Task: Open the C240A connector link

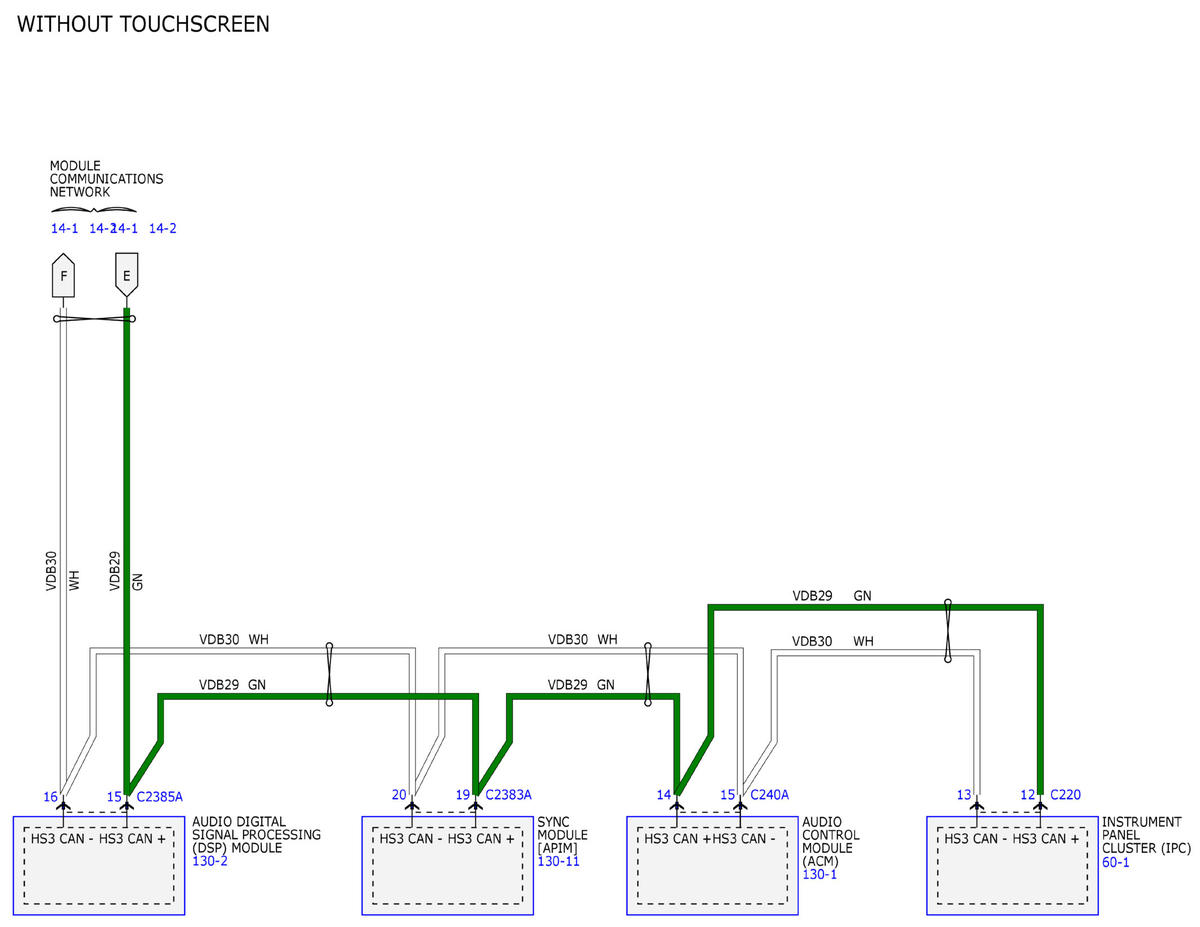Action: point(769,795)
